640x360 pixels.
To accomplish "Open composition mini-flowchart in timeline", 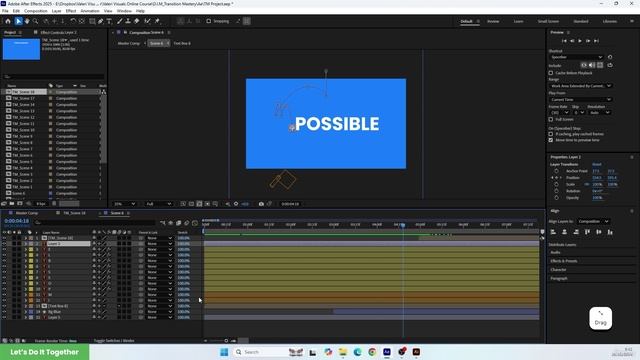I will pyautogui.click(x=163, y=223).
